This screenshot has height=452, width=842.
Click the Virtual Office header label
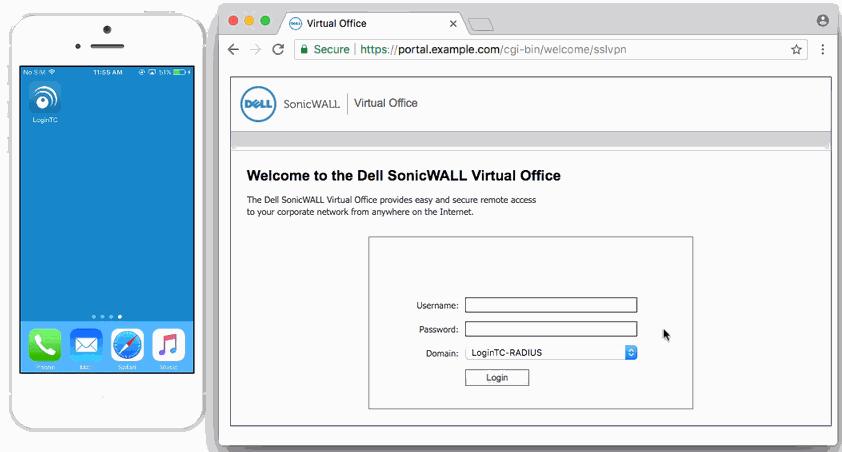tap(386, 103)
